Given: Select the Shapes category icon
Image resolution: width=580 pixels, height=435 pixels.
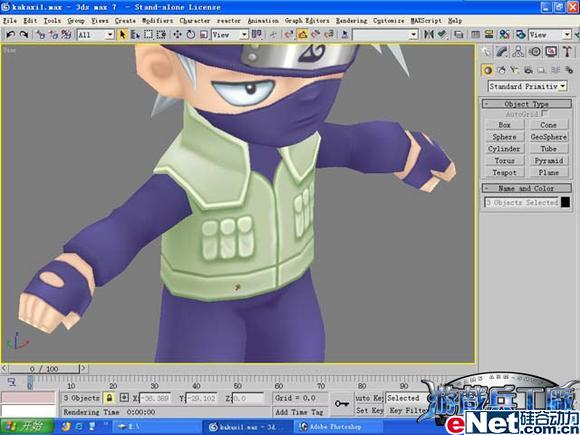Looking at the screenshot, I should (501, 70).
